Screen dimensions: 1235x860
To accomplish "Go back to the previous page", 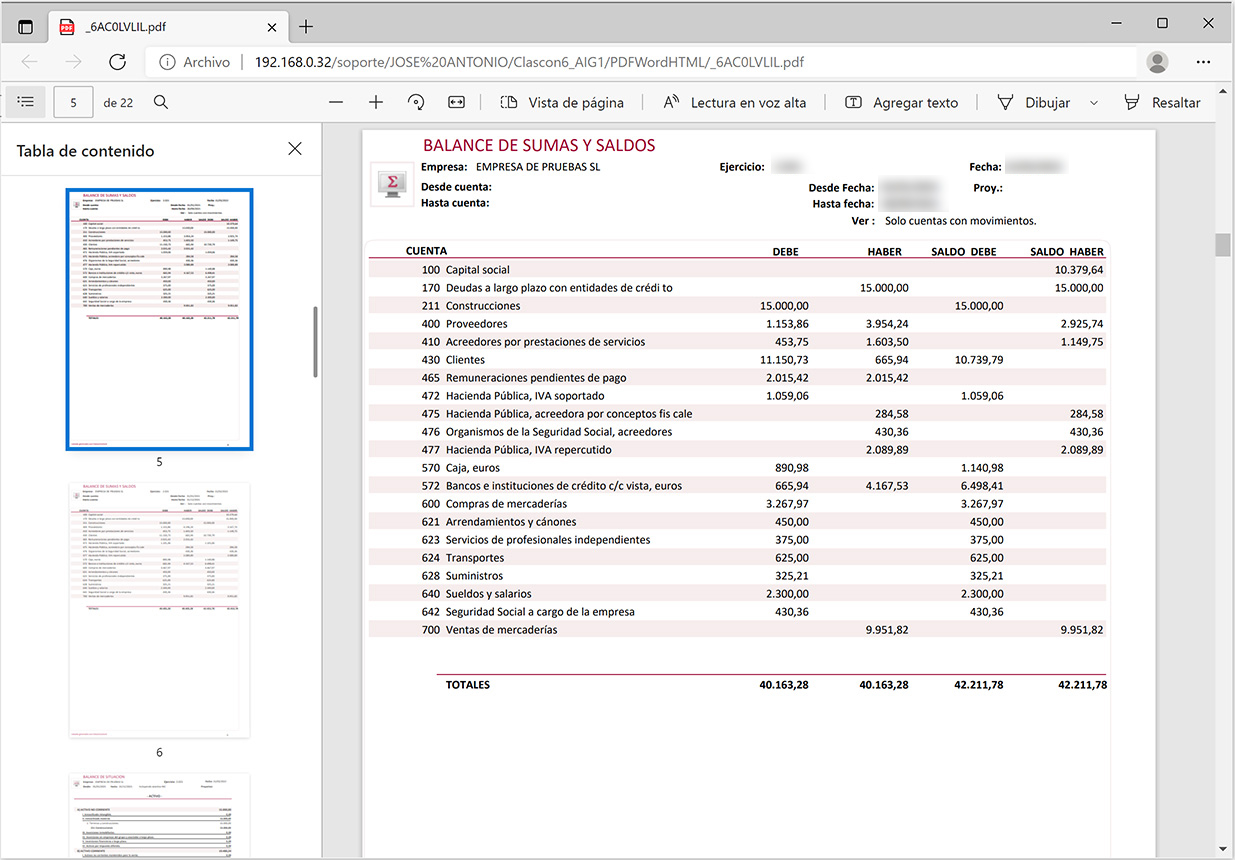I will tap(29, 62).
